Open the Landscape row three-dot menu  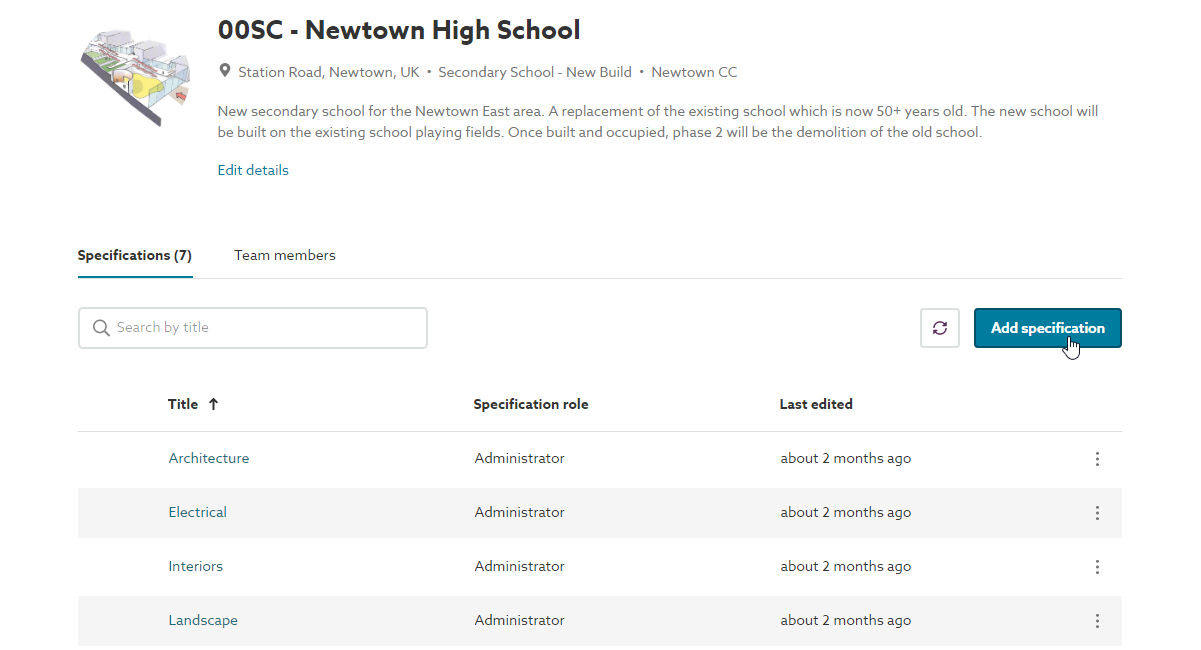[1097, 621]
